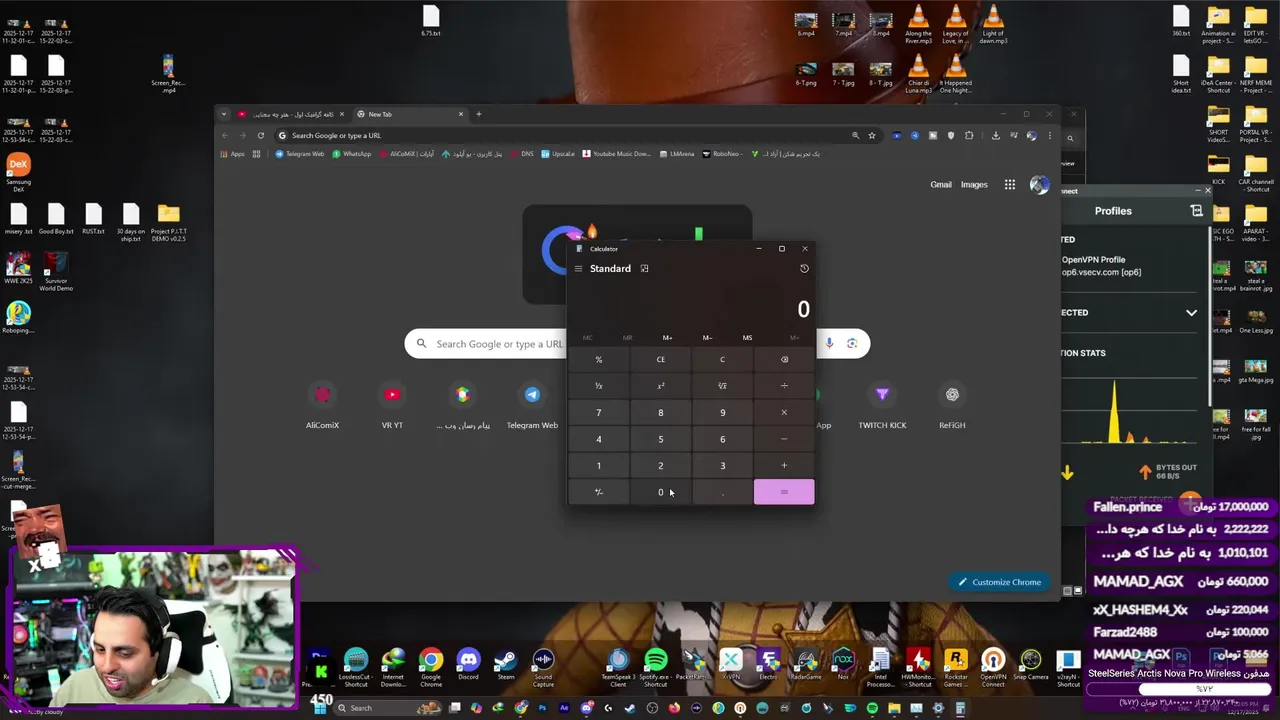Click the Windows Start button

click(x=321, y=708)
